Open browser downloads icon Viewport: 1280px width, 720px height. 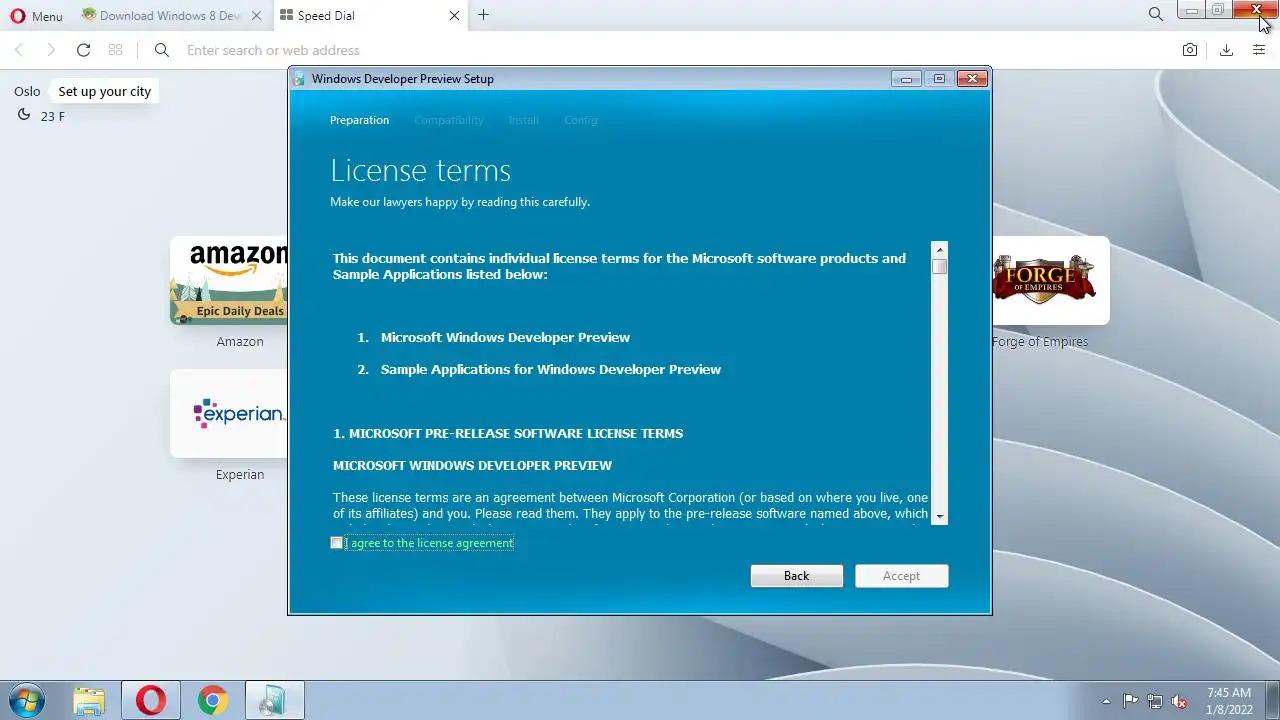(x=1226, y=50)
